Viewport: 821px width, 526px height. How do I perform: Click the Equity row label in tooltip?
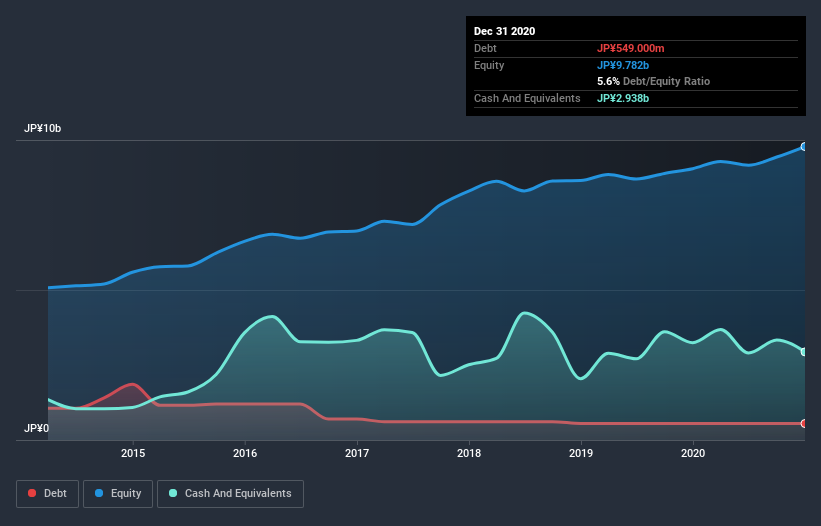pyautogui.click(x=489, y=65)
